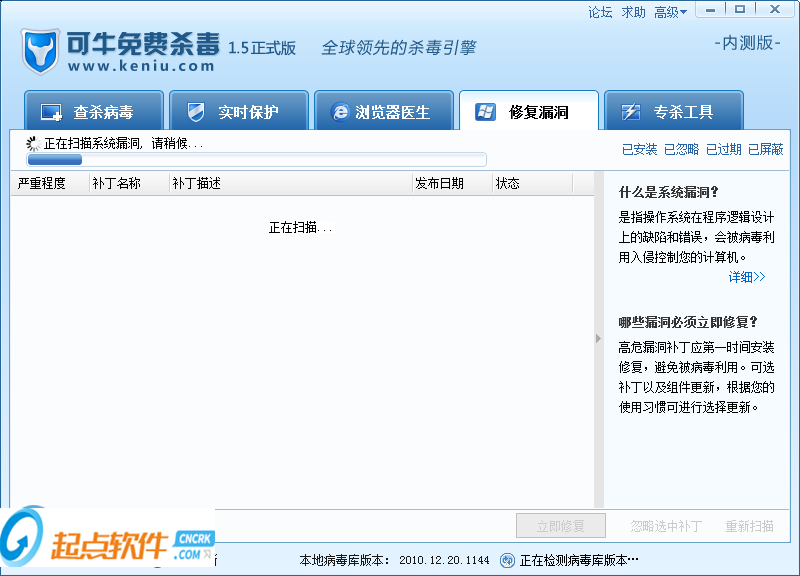The image size is (800, 576).
Task: Open the 浏览器医生 tab
Action: [x=384, y=110]
